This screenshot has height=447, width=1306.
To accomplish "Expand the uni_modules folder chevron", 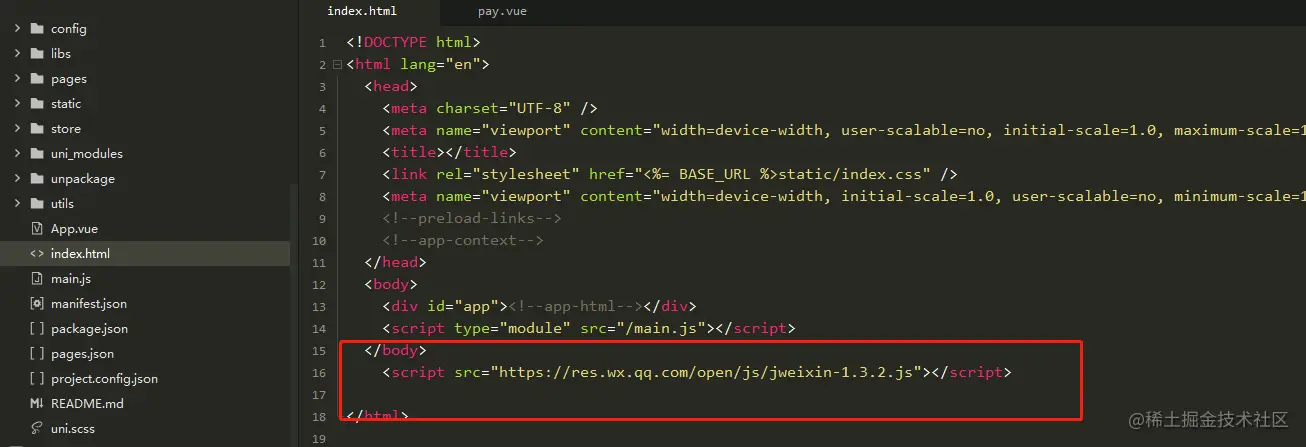I will point(18,154).
